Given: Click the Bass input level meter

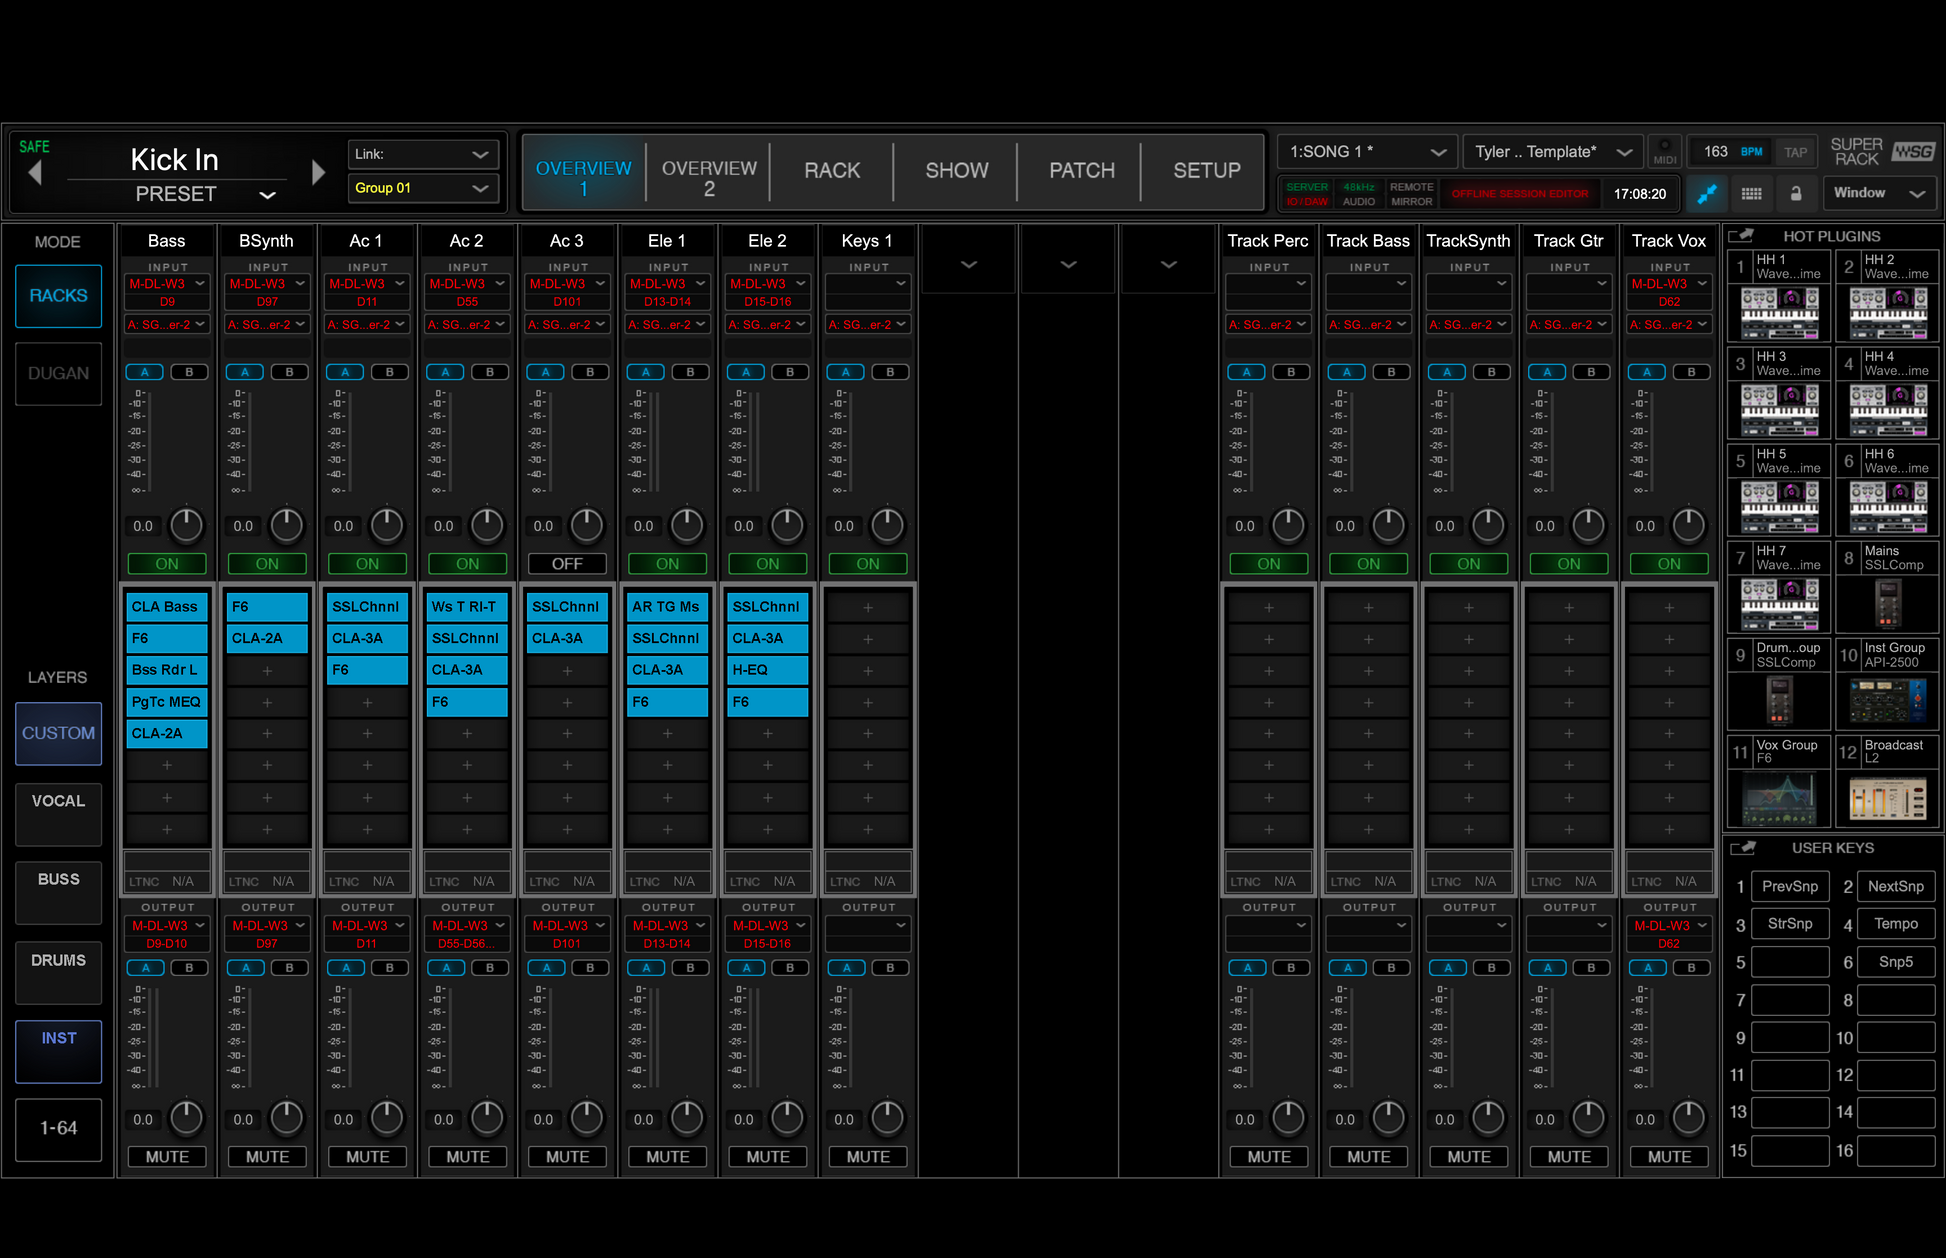Looking at the screenshot, I should coord(151,440).
